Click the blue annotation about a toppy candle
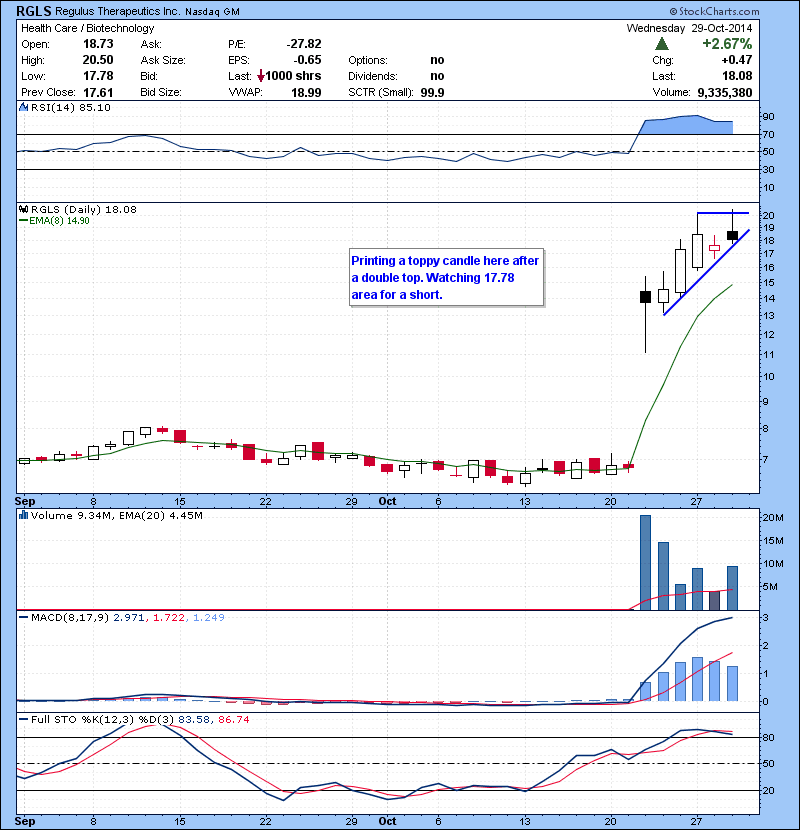Image resolution: width=800 pixels, height=830 pixels. tap(447, 277)
